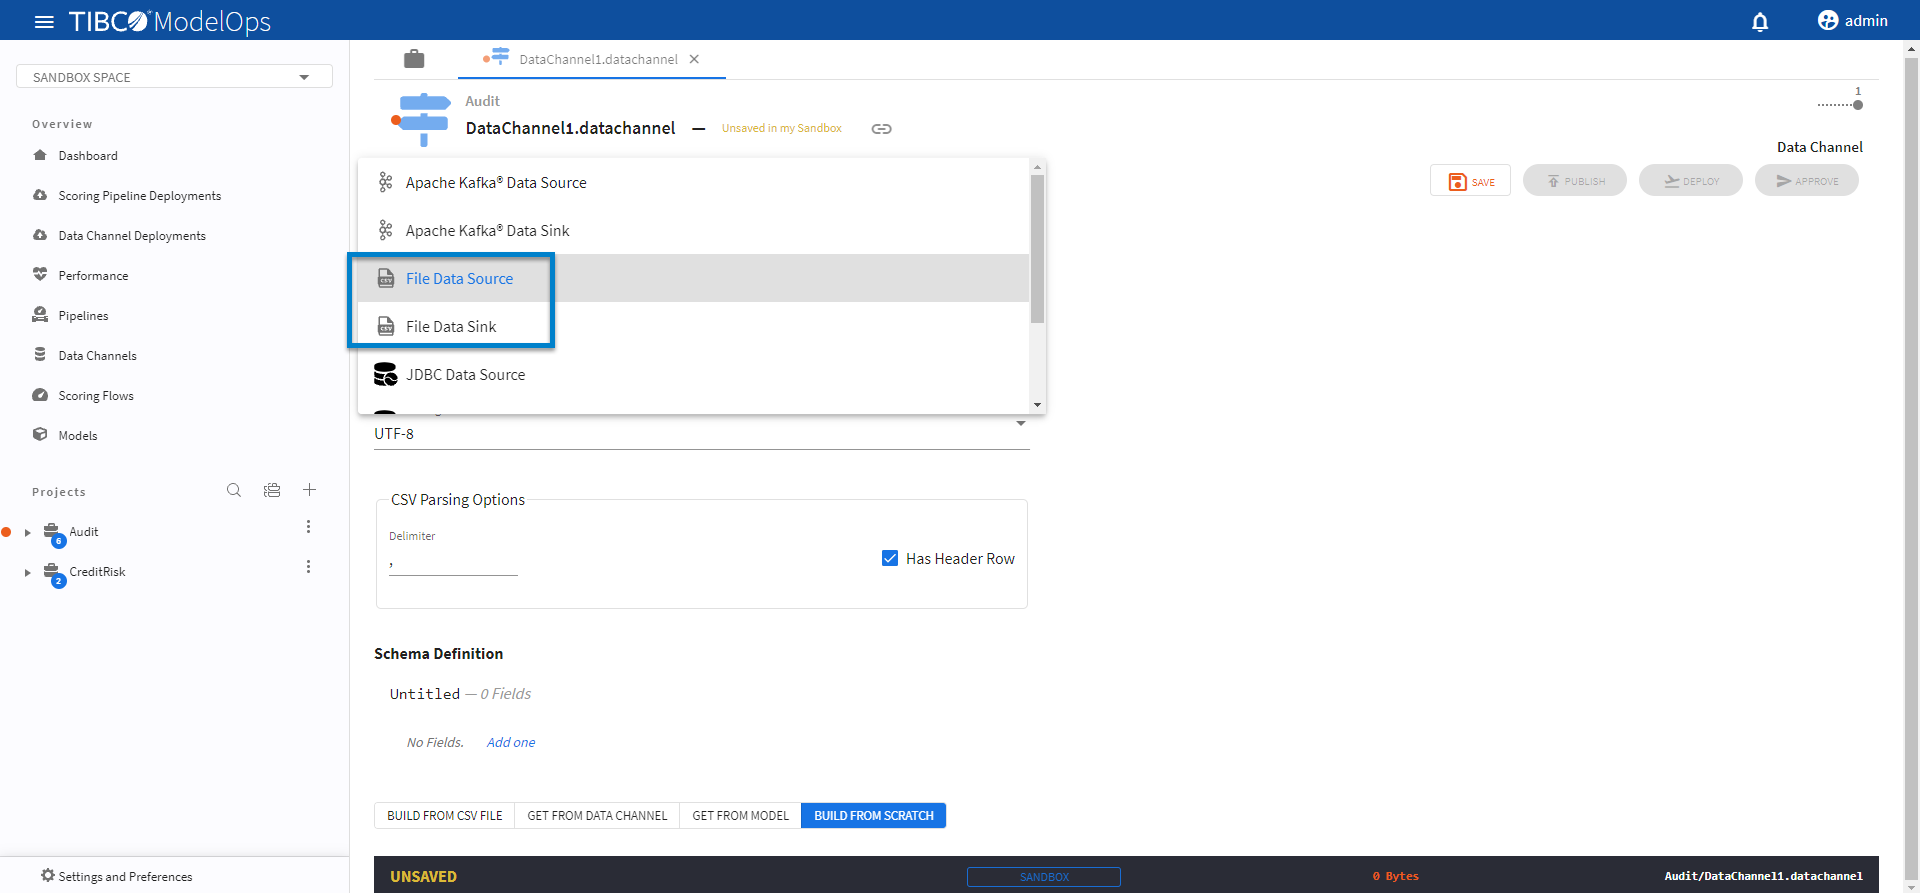Open Dashboard from sidebar
Screen dimensions: 1920x893
coord(88,155)
